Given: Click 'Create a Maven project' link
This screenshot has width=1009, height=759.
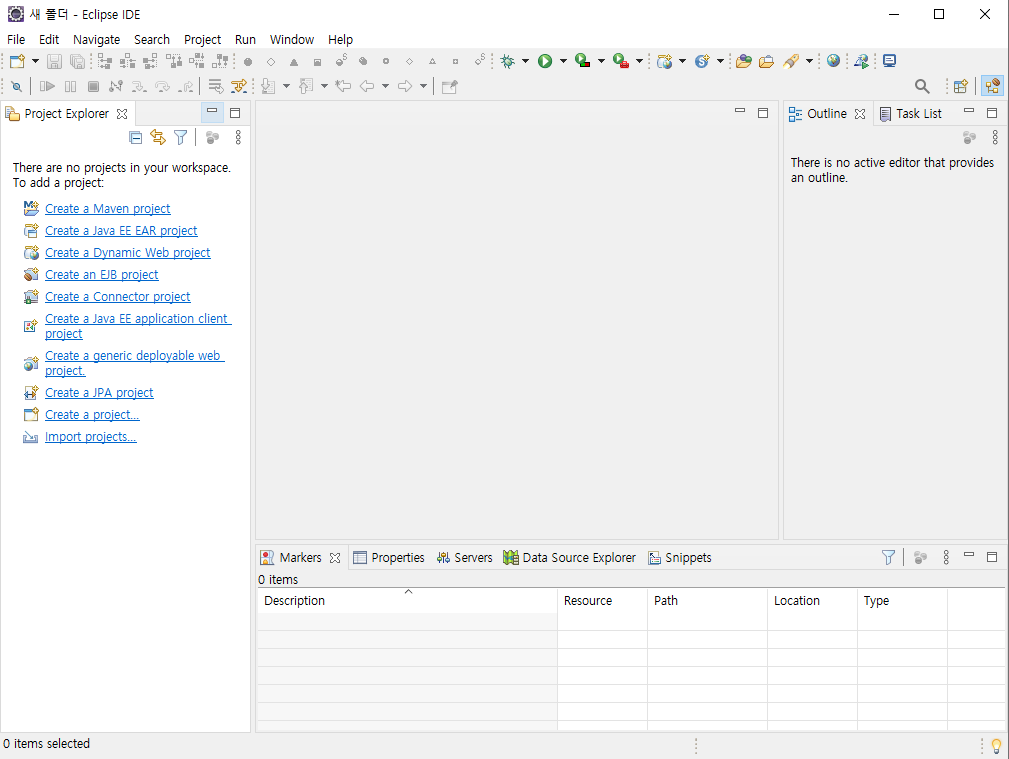Looking at the screenshot, I should click(x=107, y=209).
